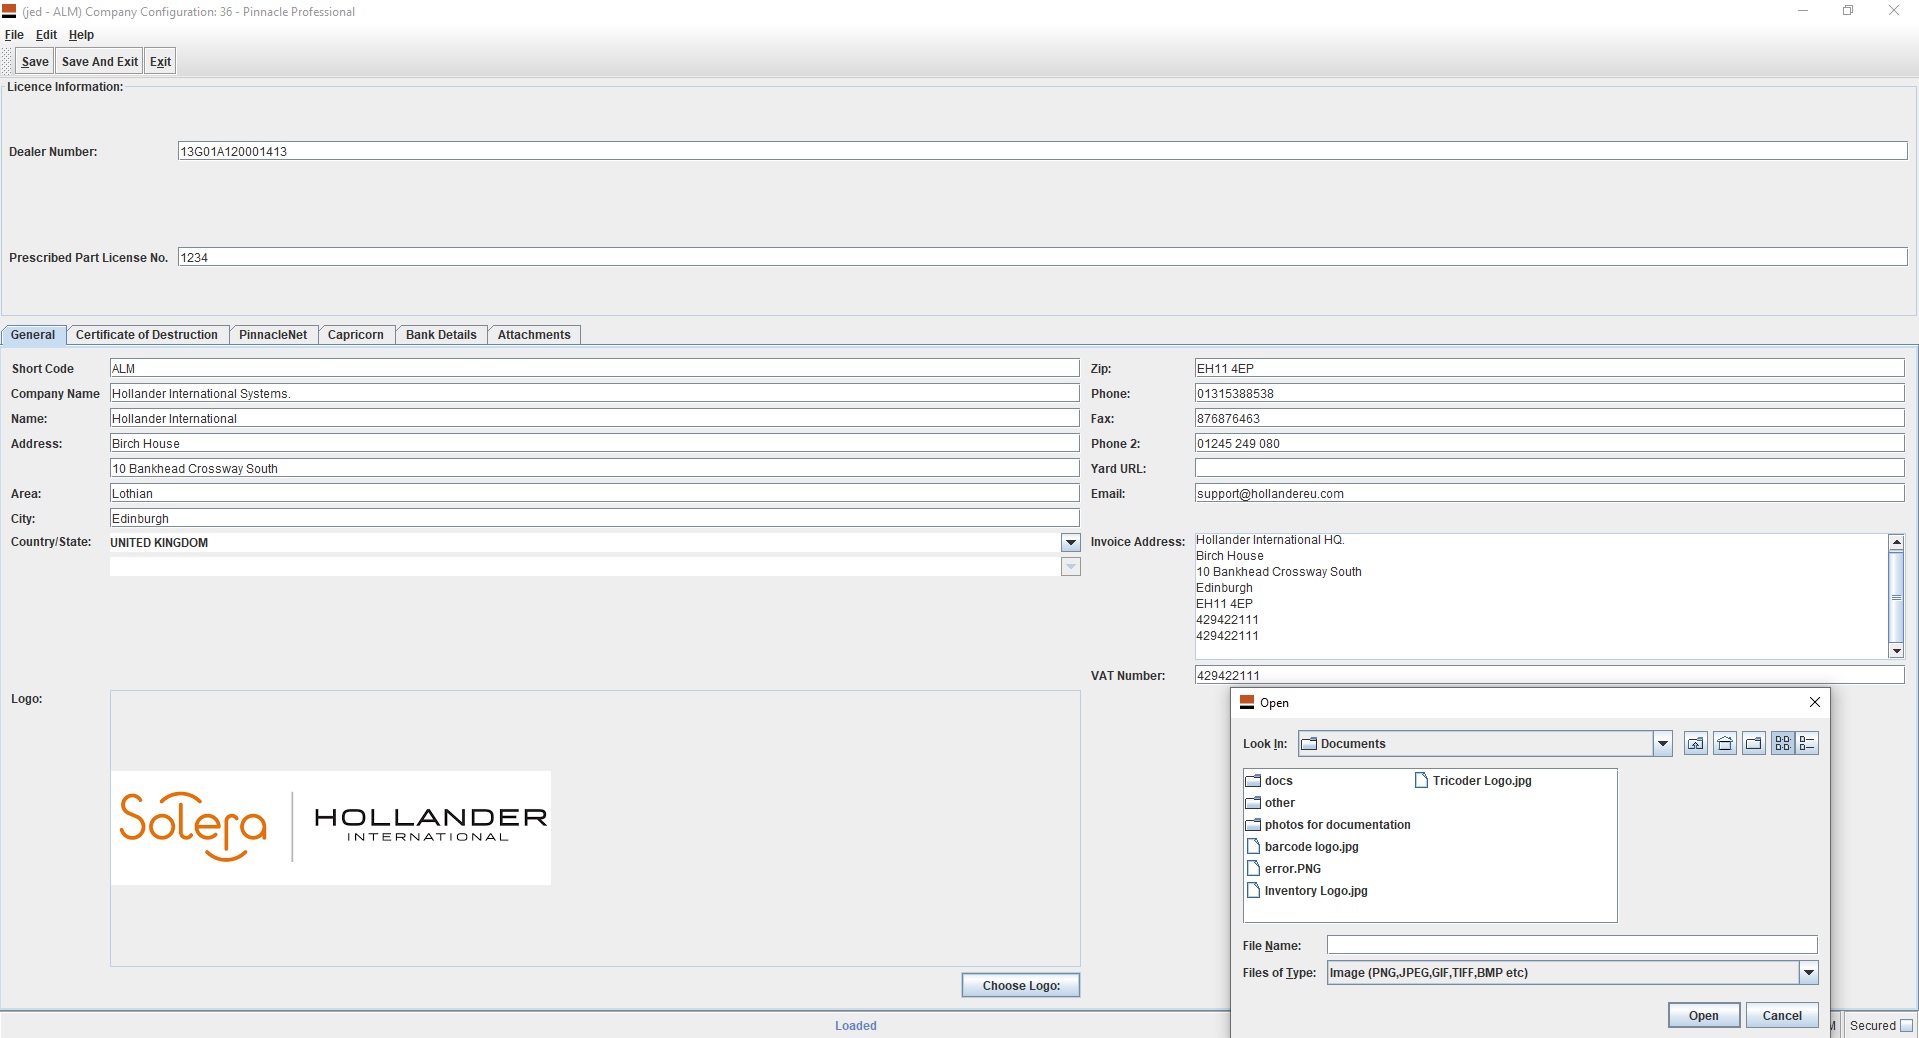Expand the Look In folder dropdown
The width and height of the screenshot is (1919, 1038).
coord(1663,743)
